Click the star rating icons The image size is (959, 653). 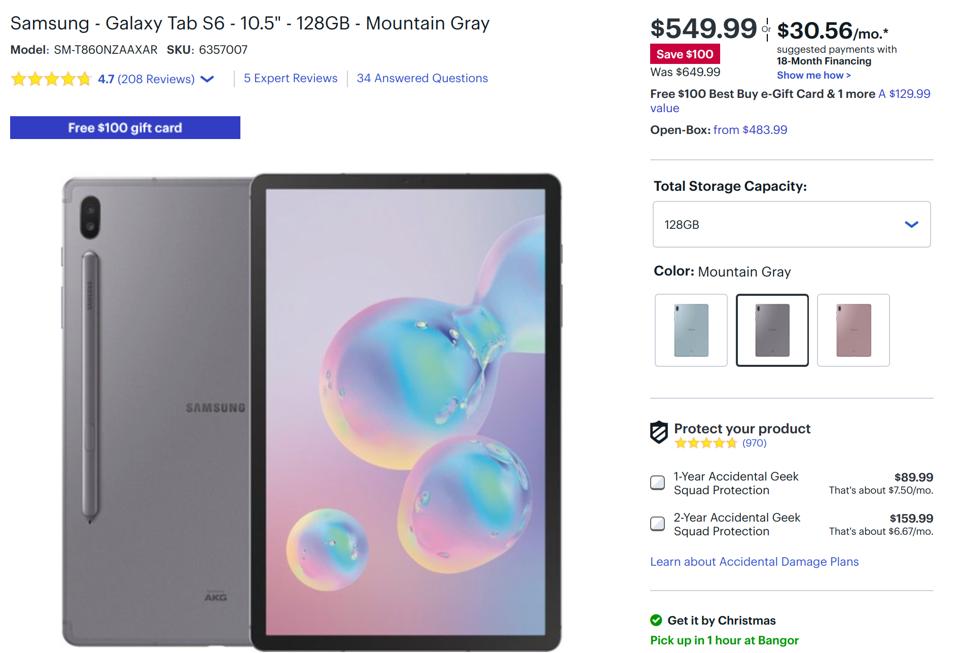(51, 79)
